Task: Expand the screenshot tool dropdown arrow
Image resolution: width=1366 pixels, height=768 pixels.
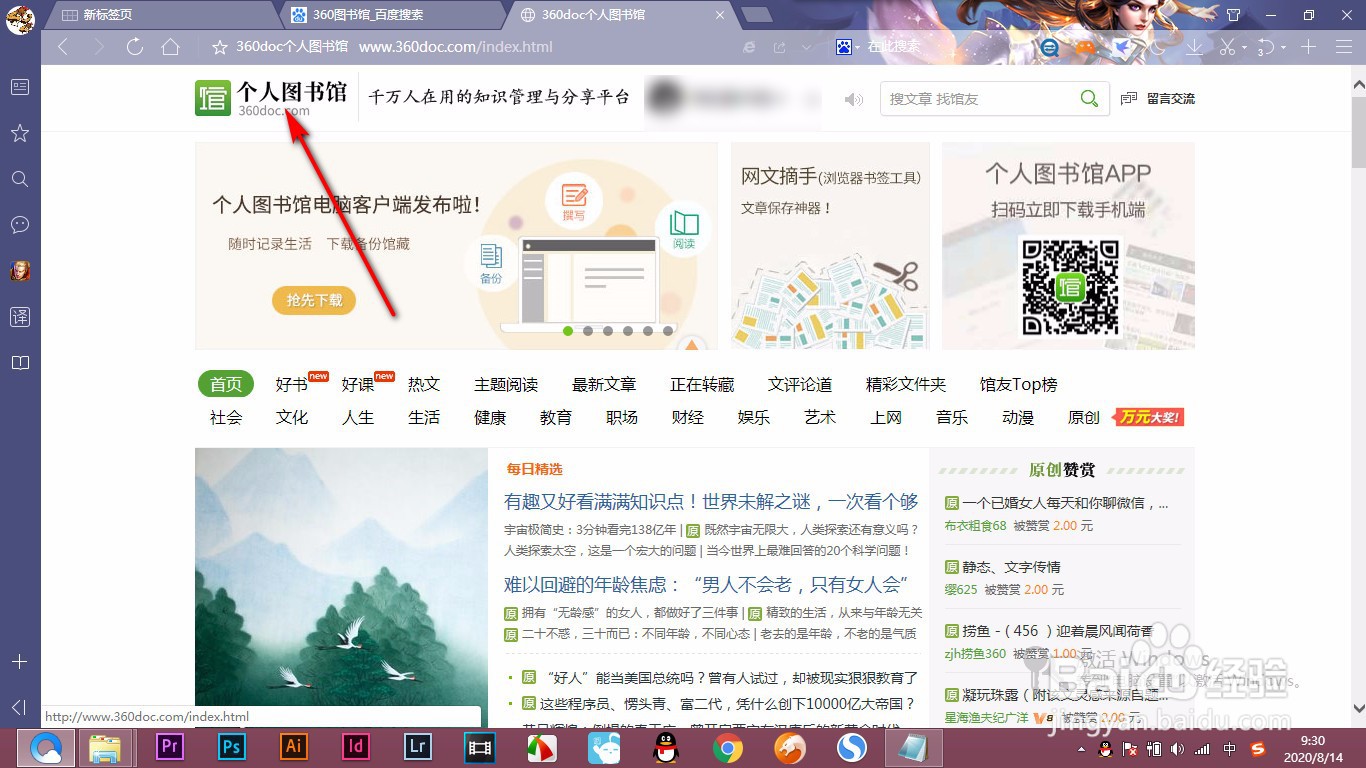Action: click(1244, 47)
